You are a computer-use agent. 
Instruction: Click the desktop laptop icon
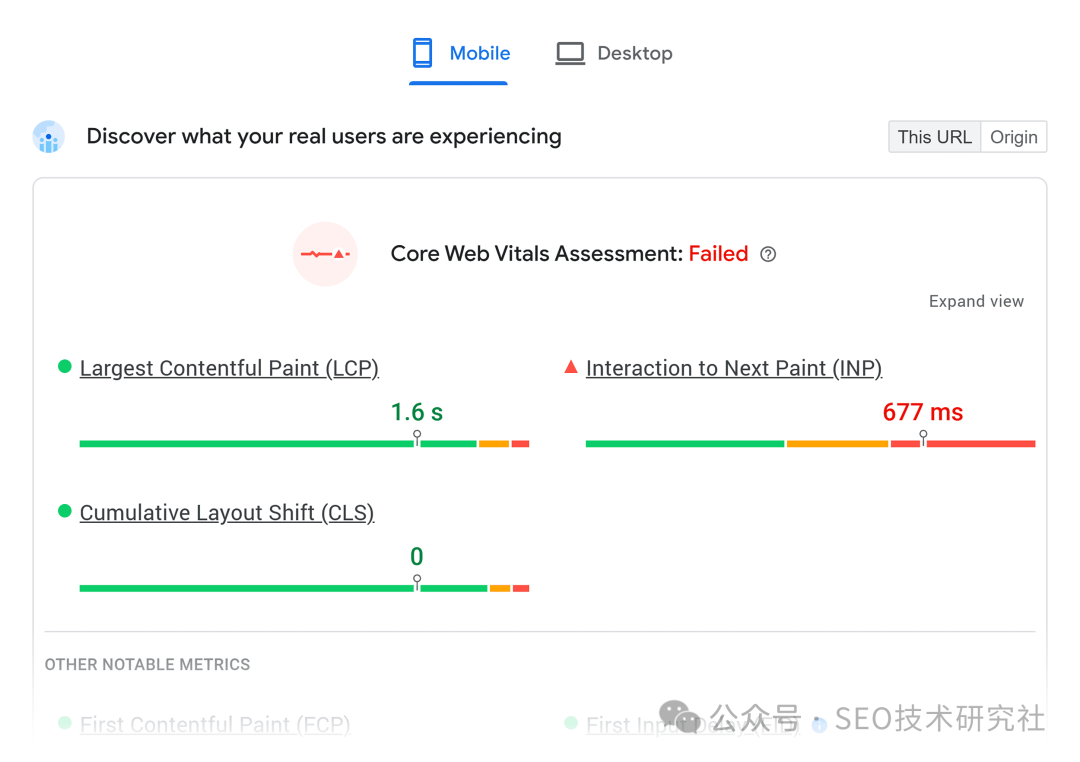570,53
